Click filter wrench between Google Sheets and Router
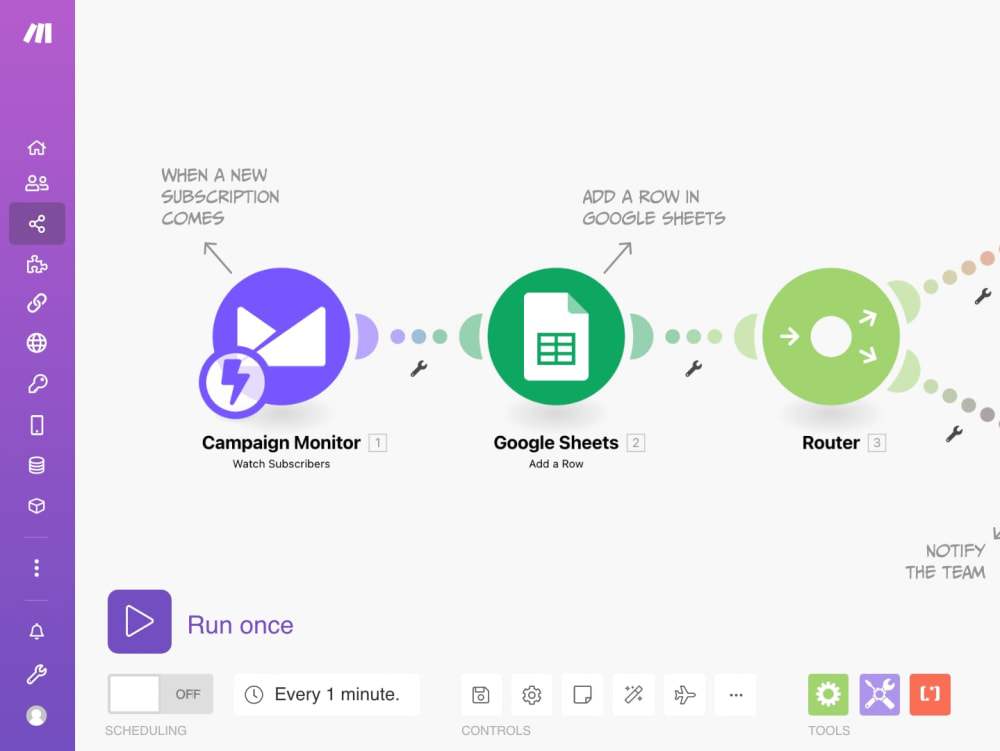The image size is (1000, 751). tap(693, 368)
